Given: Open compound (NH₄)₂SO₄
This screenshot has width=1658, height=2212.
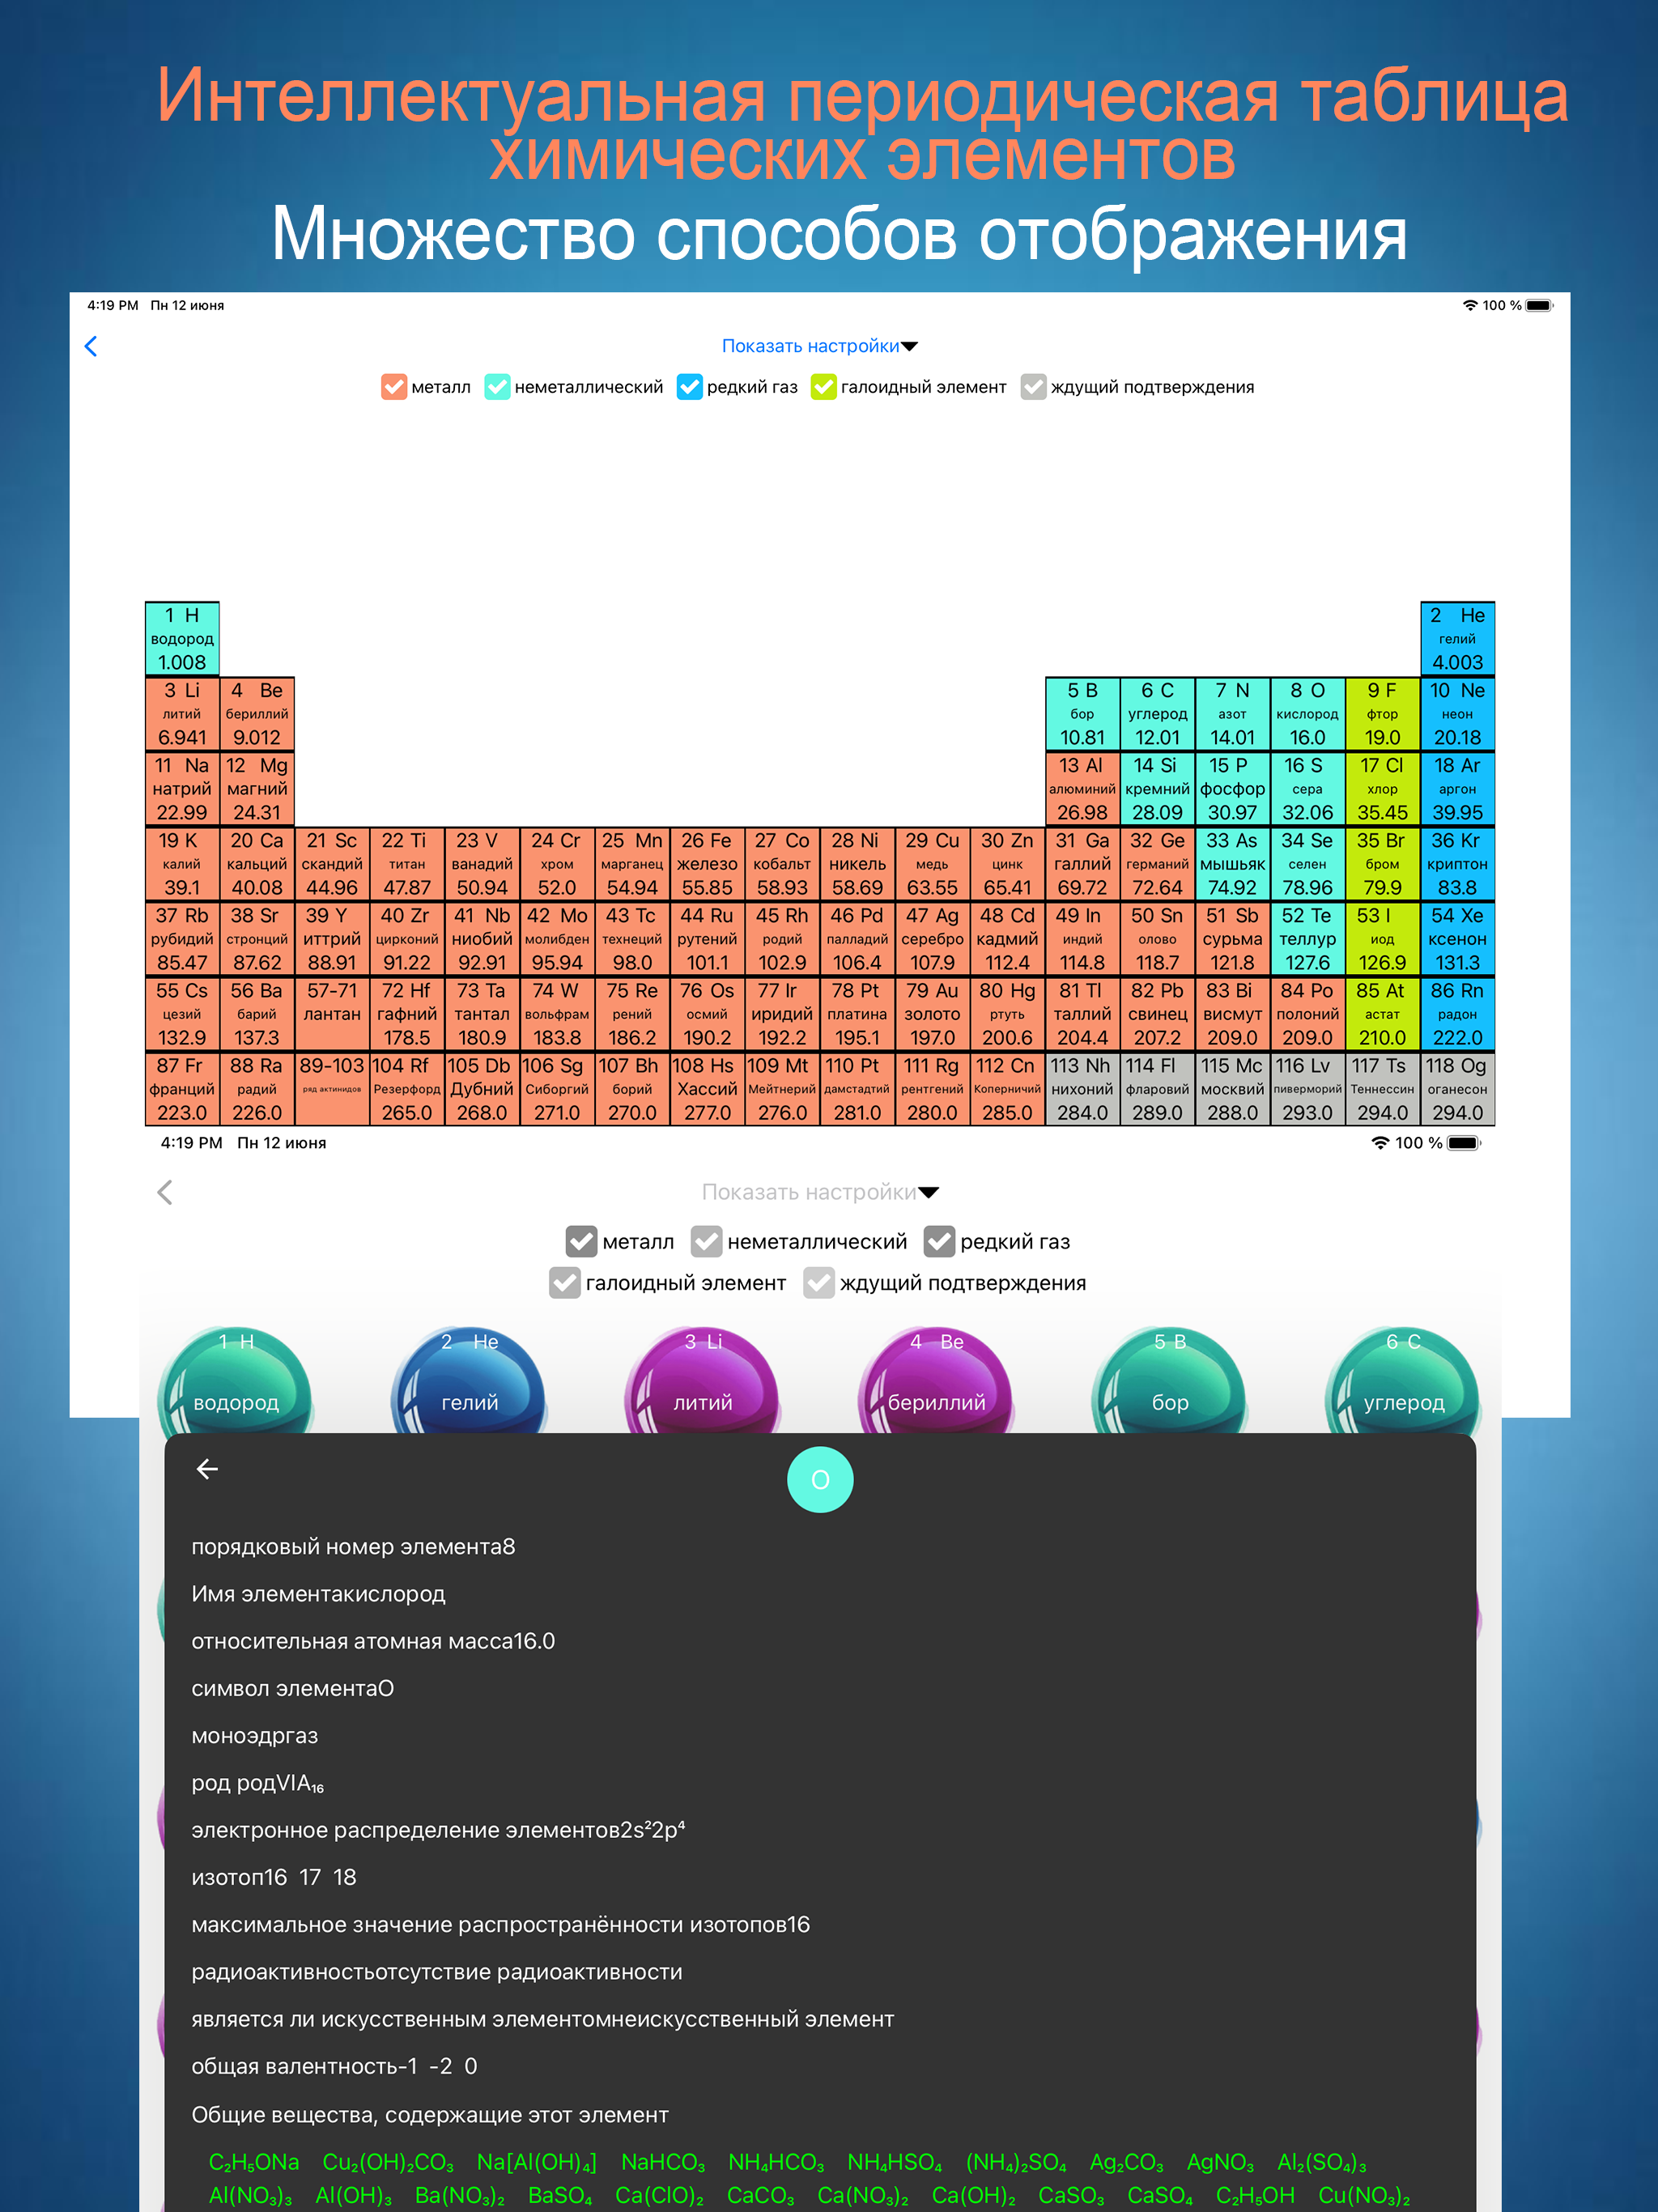Looking at the screenshot, I should pos(1016,2162).
